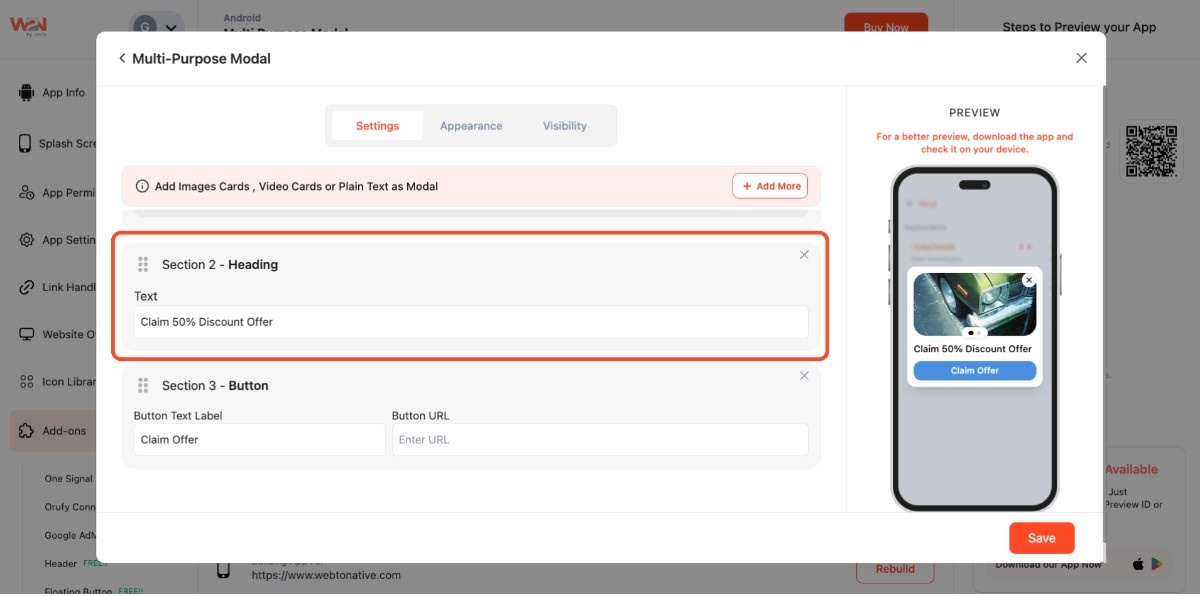The height and width of the screenshot is (596, 1200).
Task: Grab the drag handle of Section 2 Heading
Action: 143,265
